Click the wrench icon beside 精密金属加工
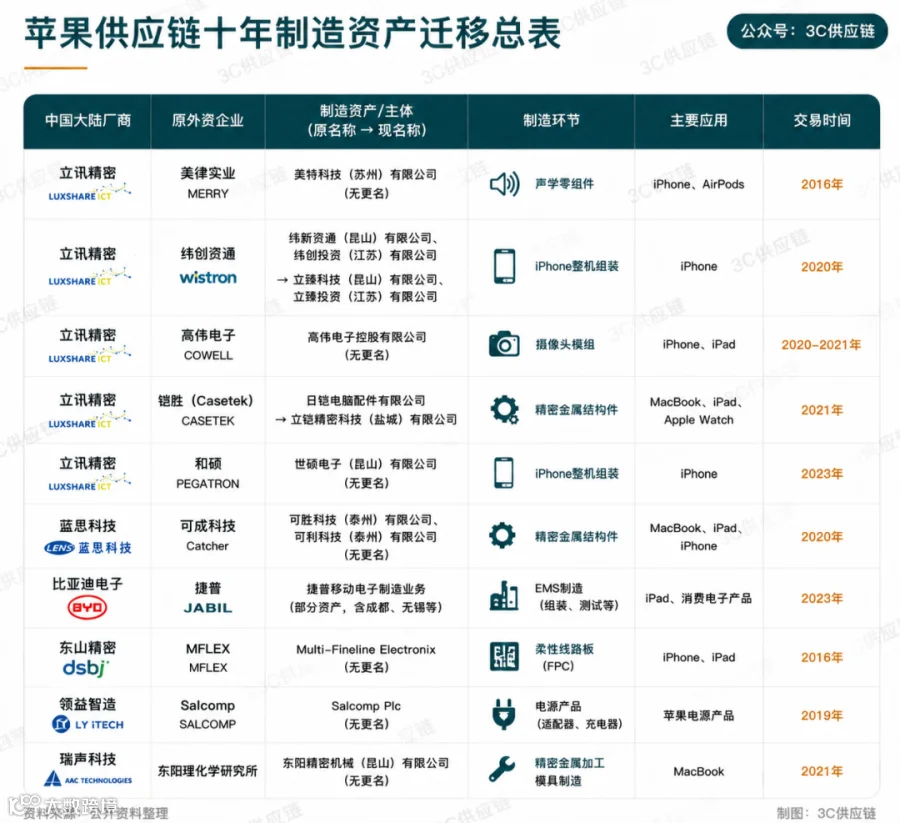 (x=502, y=770)
